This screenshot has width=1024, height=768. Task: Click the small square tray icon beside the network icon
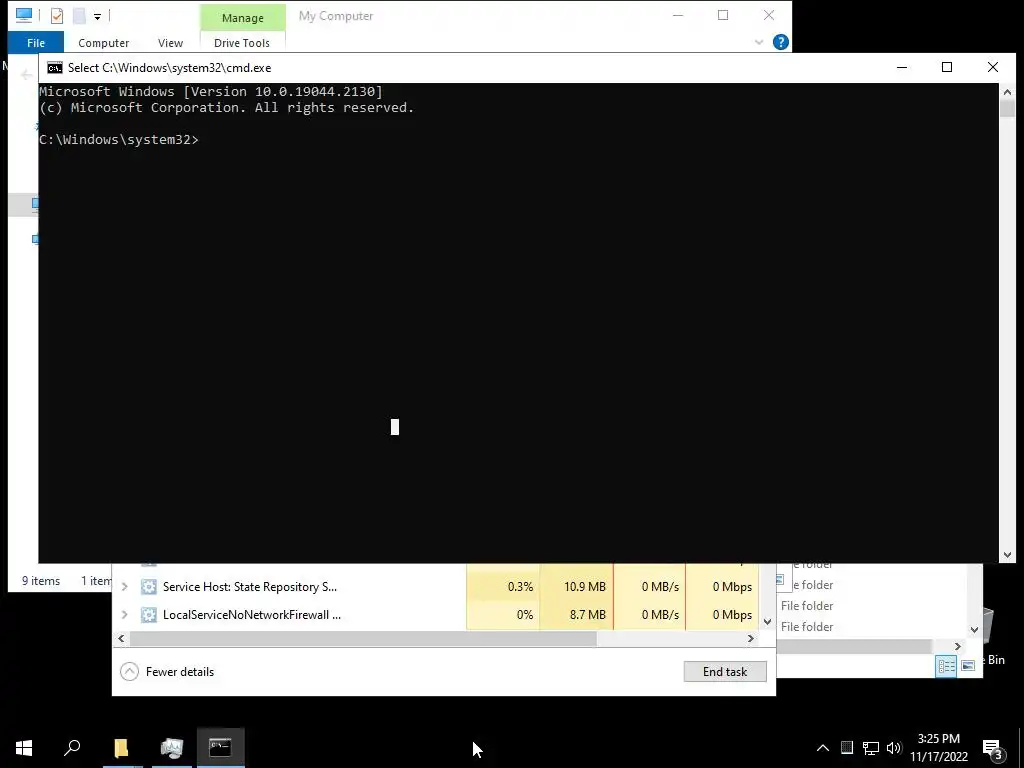(847, 747)
